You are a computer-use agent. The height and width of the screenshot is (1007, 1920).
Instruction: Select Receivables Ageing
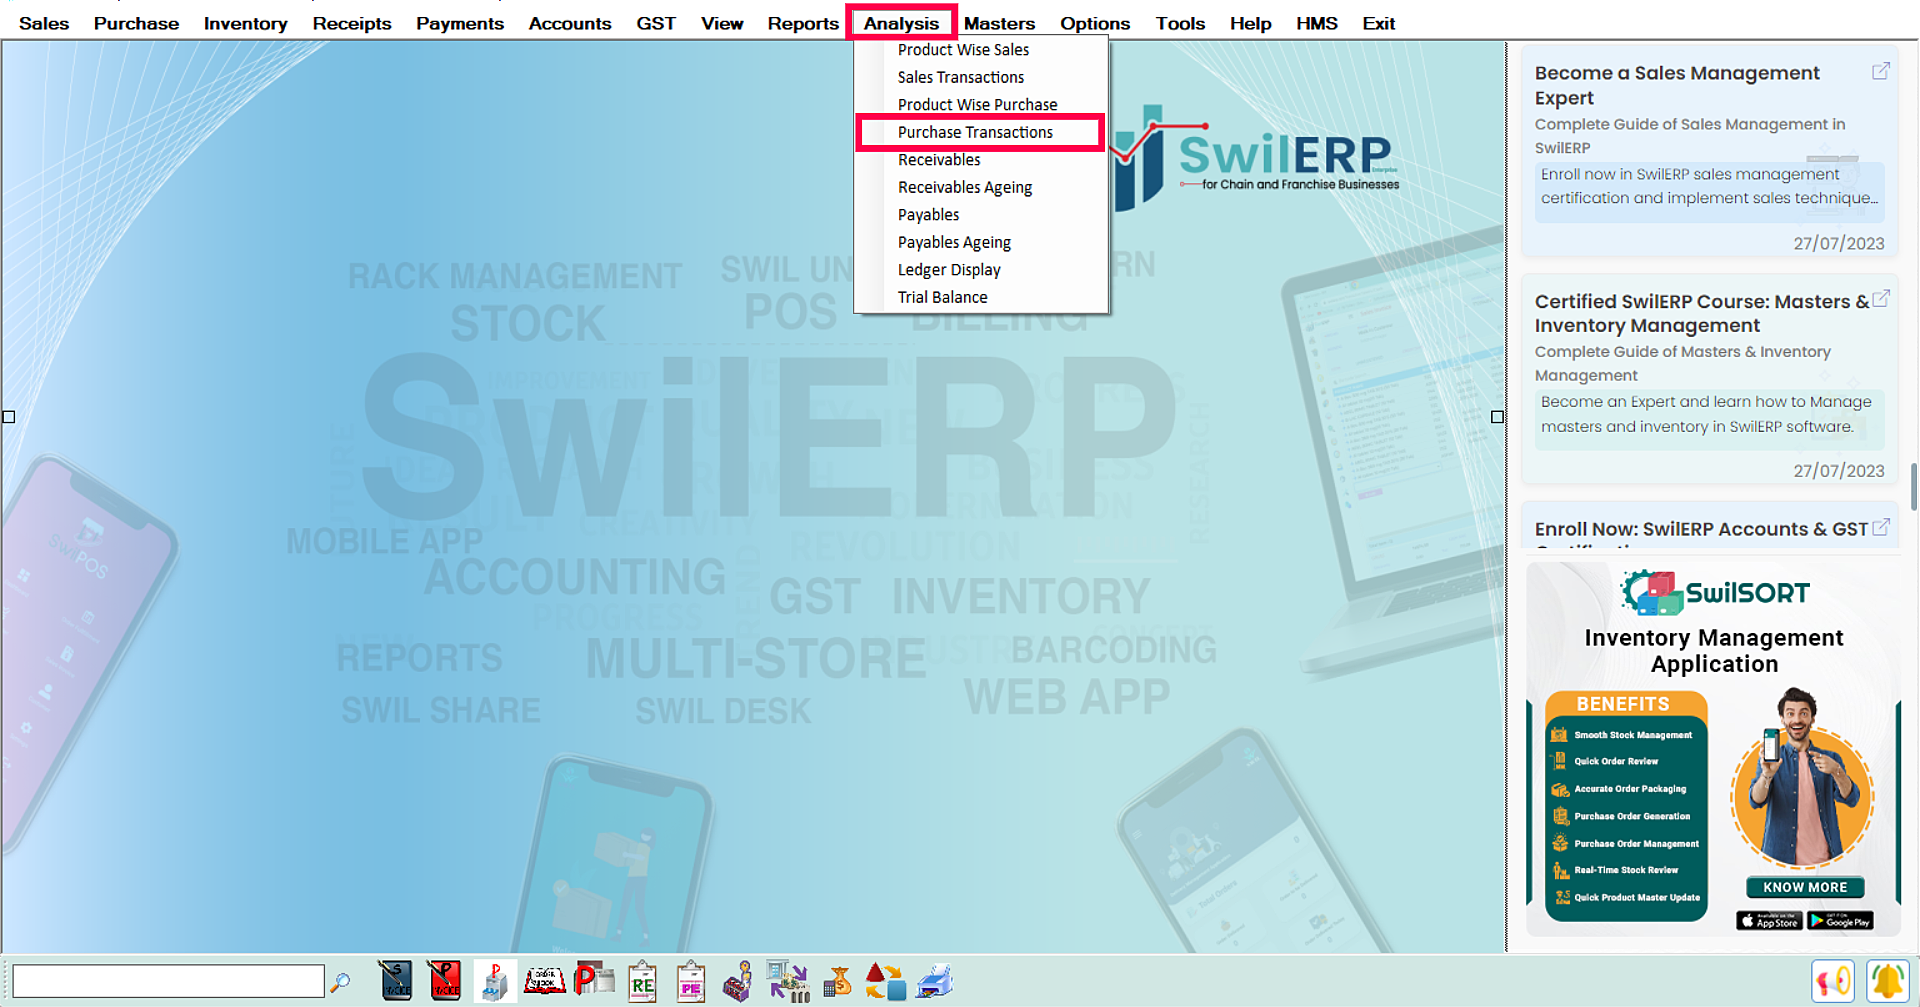[x=981, y=187]
